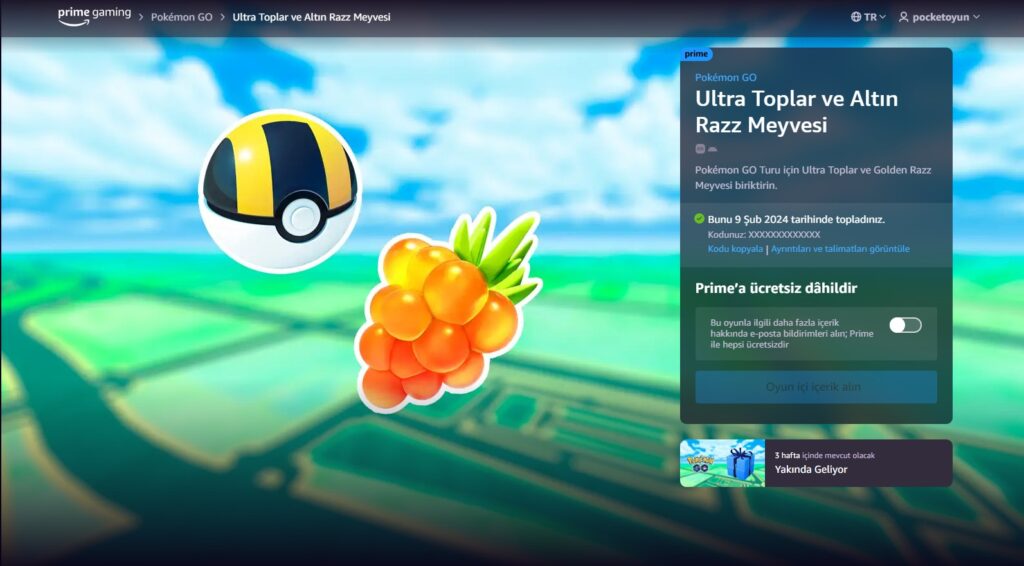Click the offer description paragraph
Viewport: 1024px width, 566px height.
[813, 178]
